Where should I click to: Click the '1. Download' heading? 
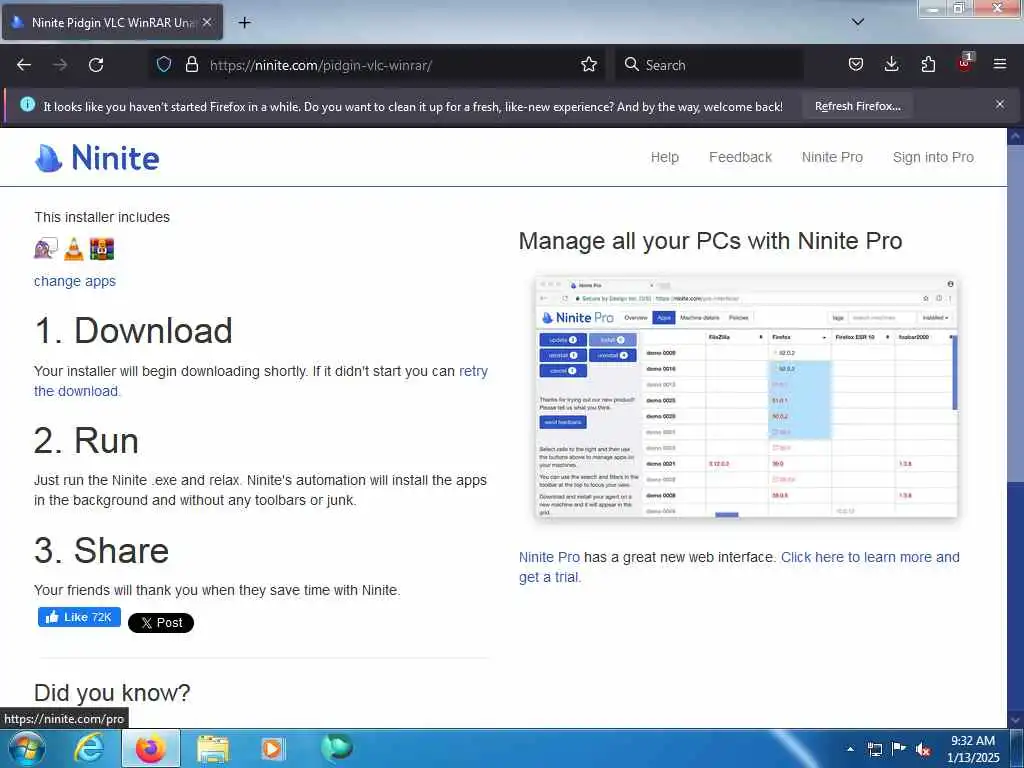pos(133,330)
